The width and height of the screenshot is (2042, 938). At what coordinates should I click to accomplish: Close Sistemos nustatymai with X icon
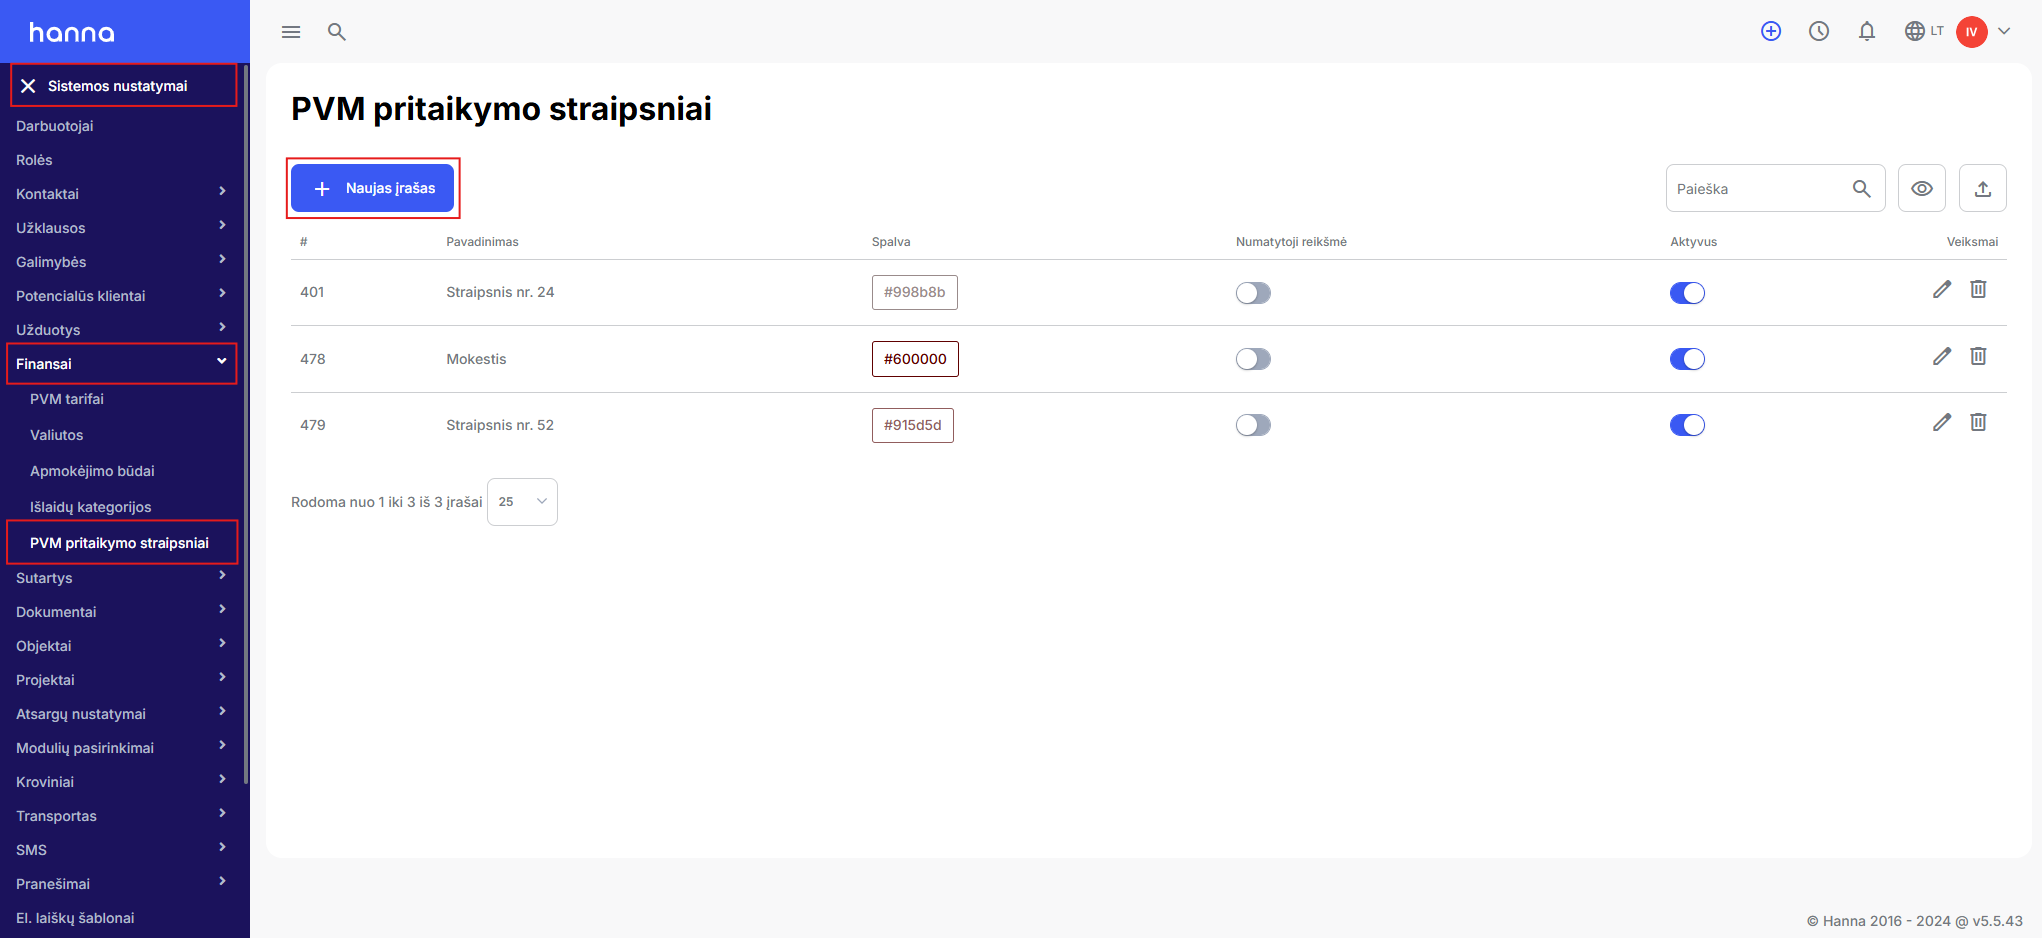coord(28,86)
